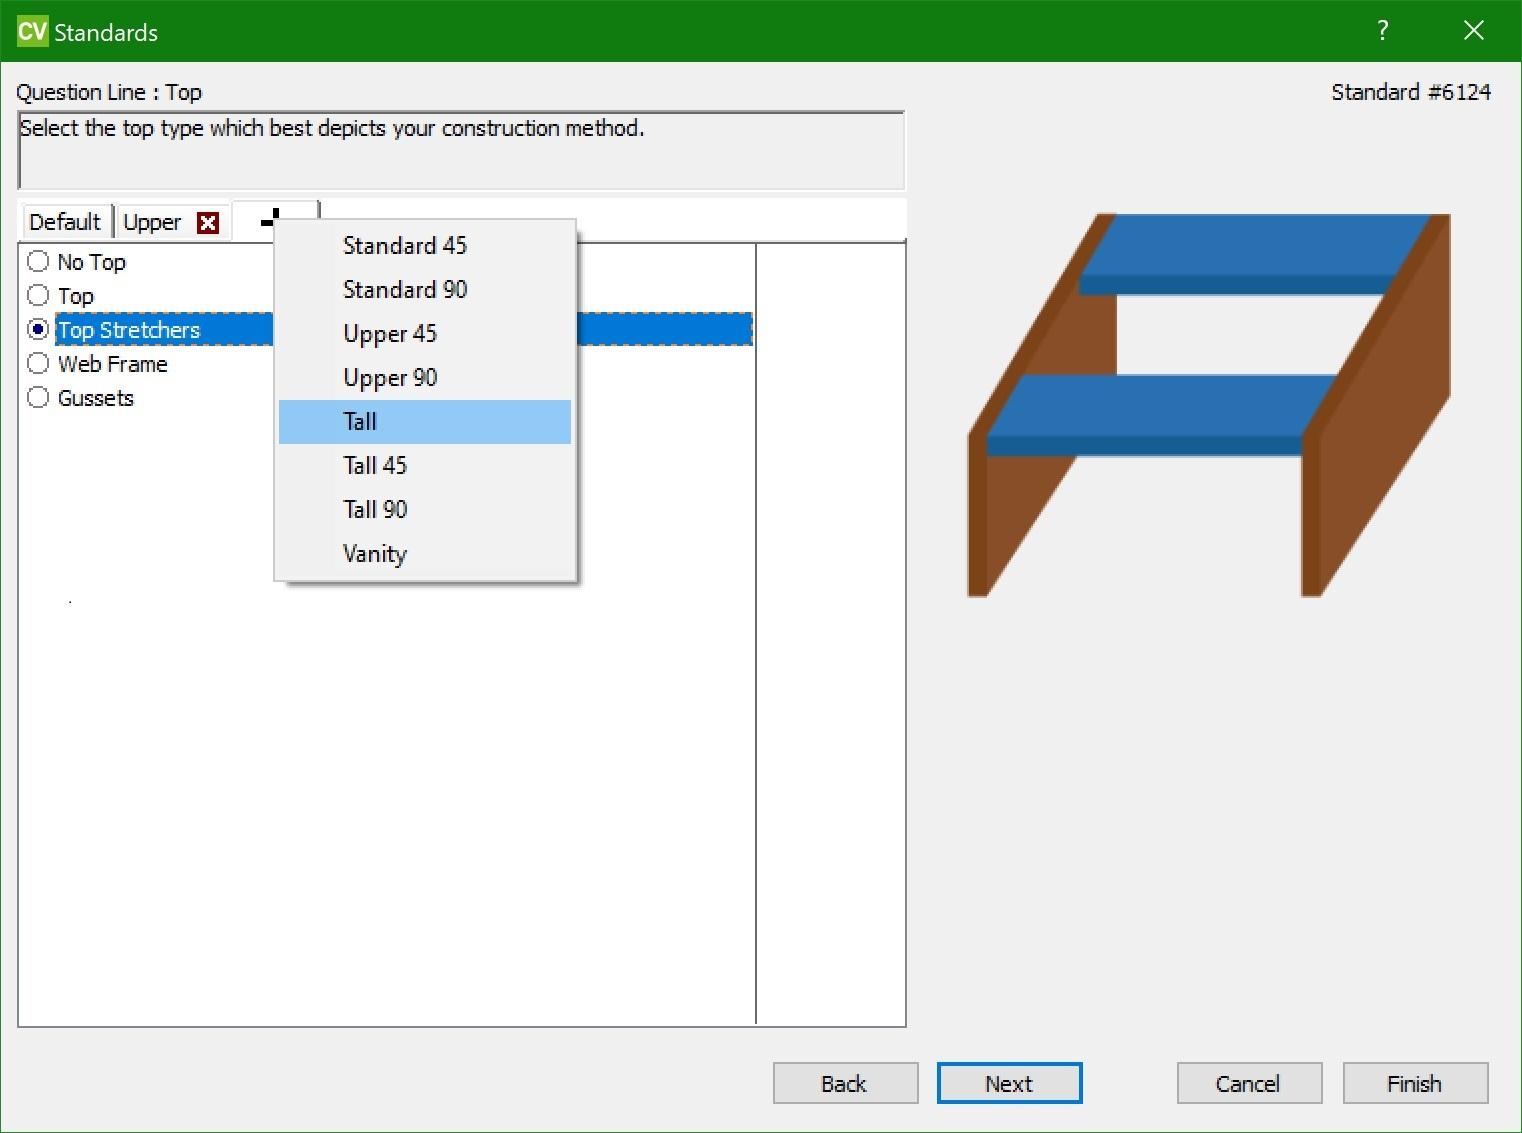The width and height of the screenshot is (1522, 1133).
Task: Select the Gussets radio option
Action: [38, 398]
